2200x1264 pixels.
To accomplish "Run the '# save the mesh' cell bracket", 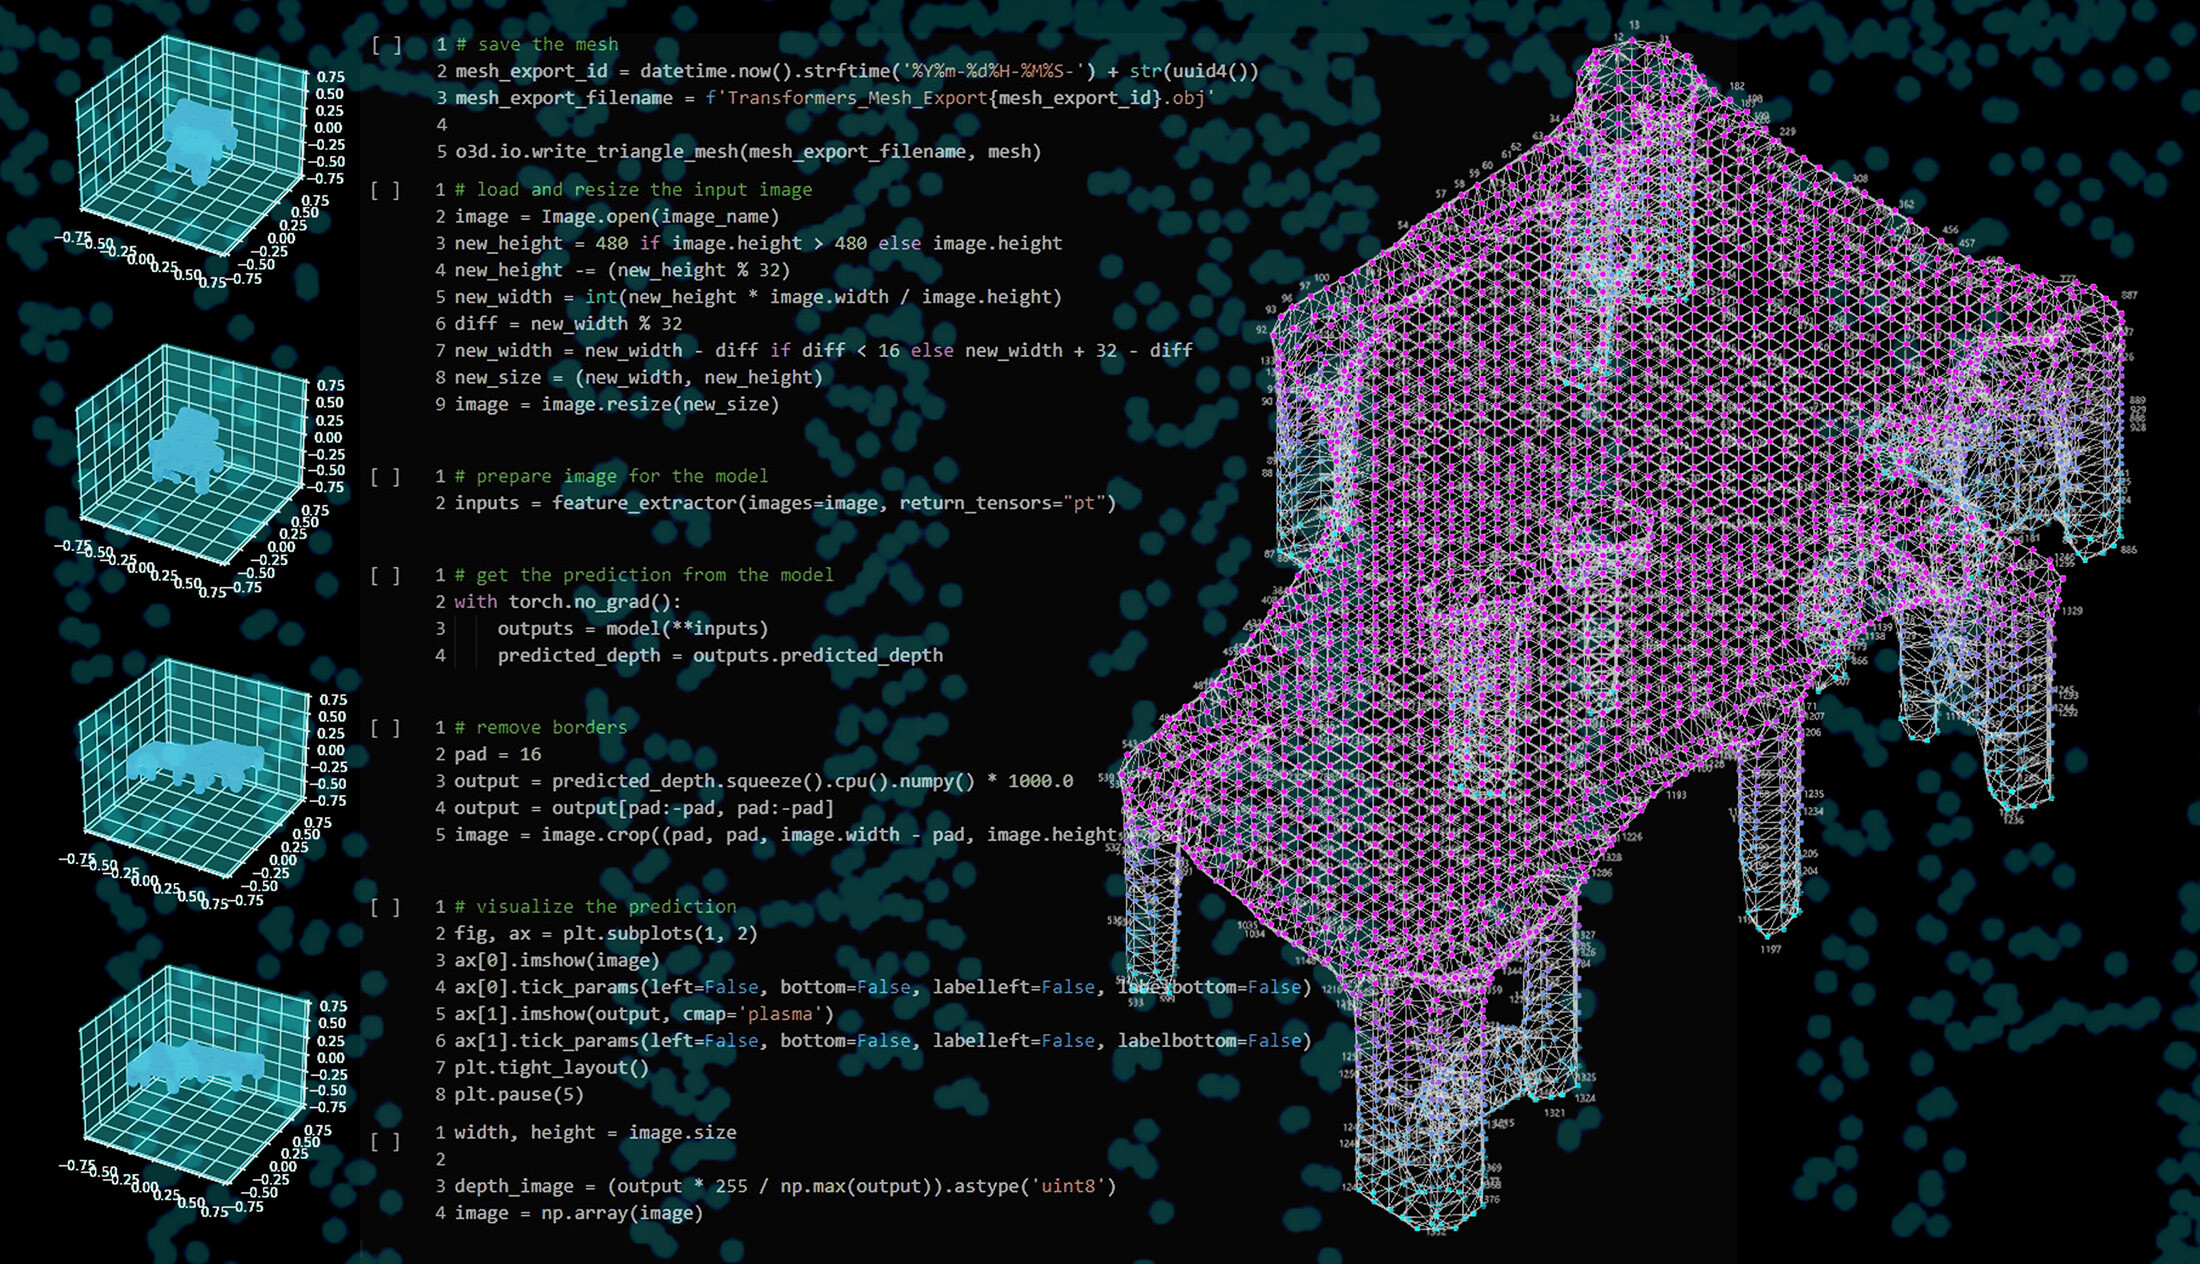I will coord(386,45).
